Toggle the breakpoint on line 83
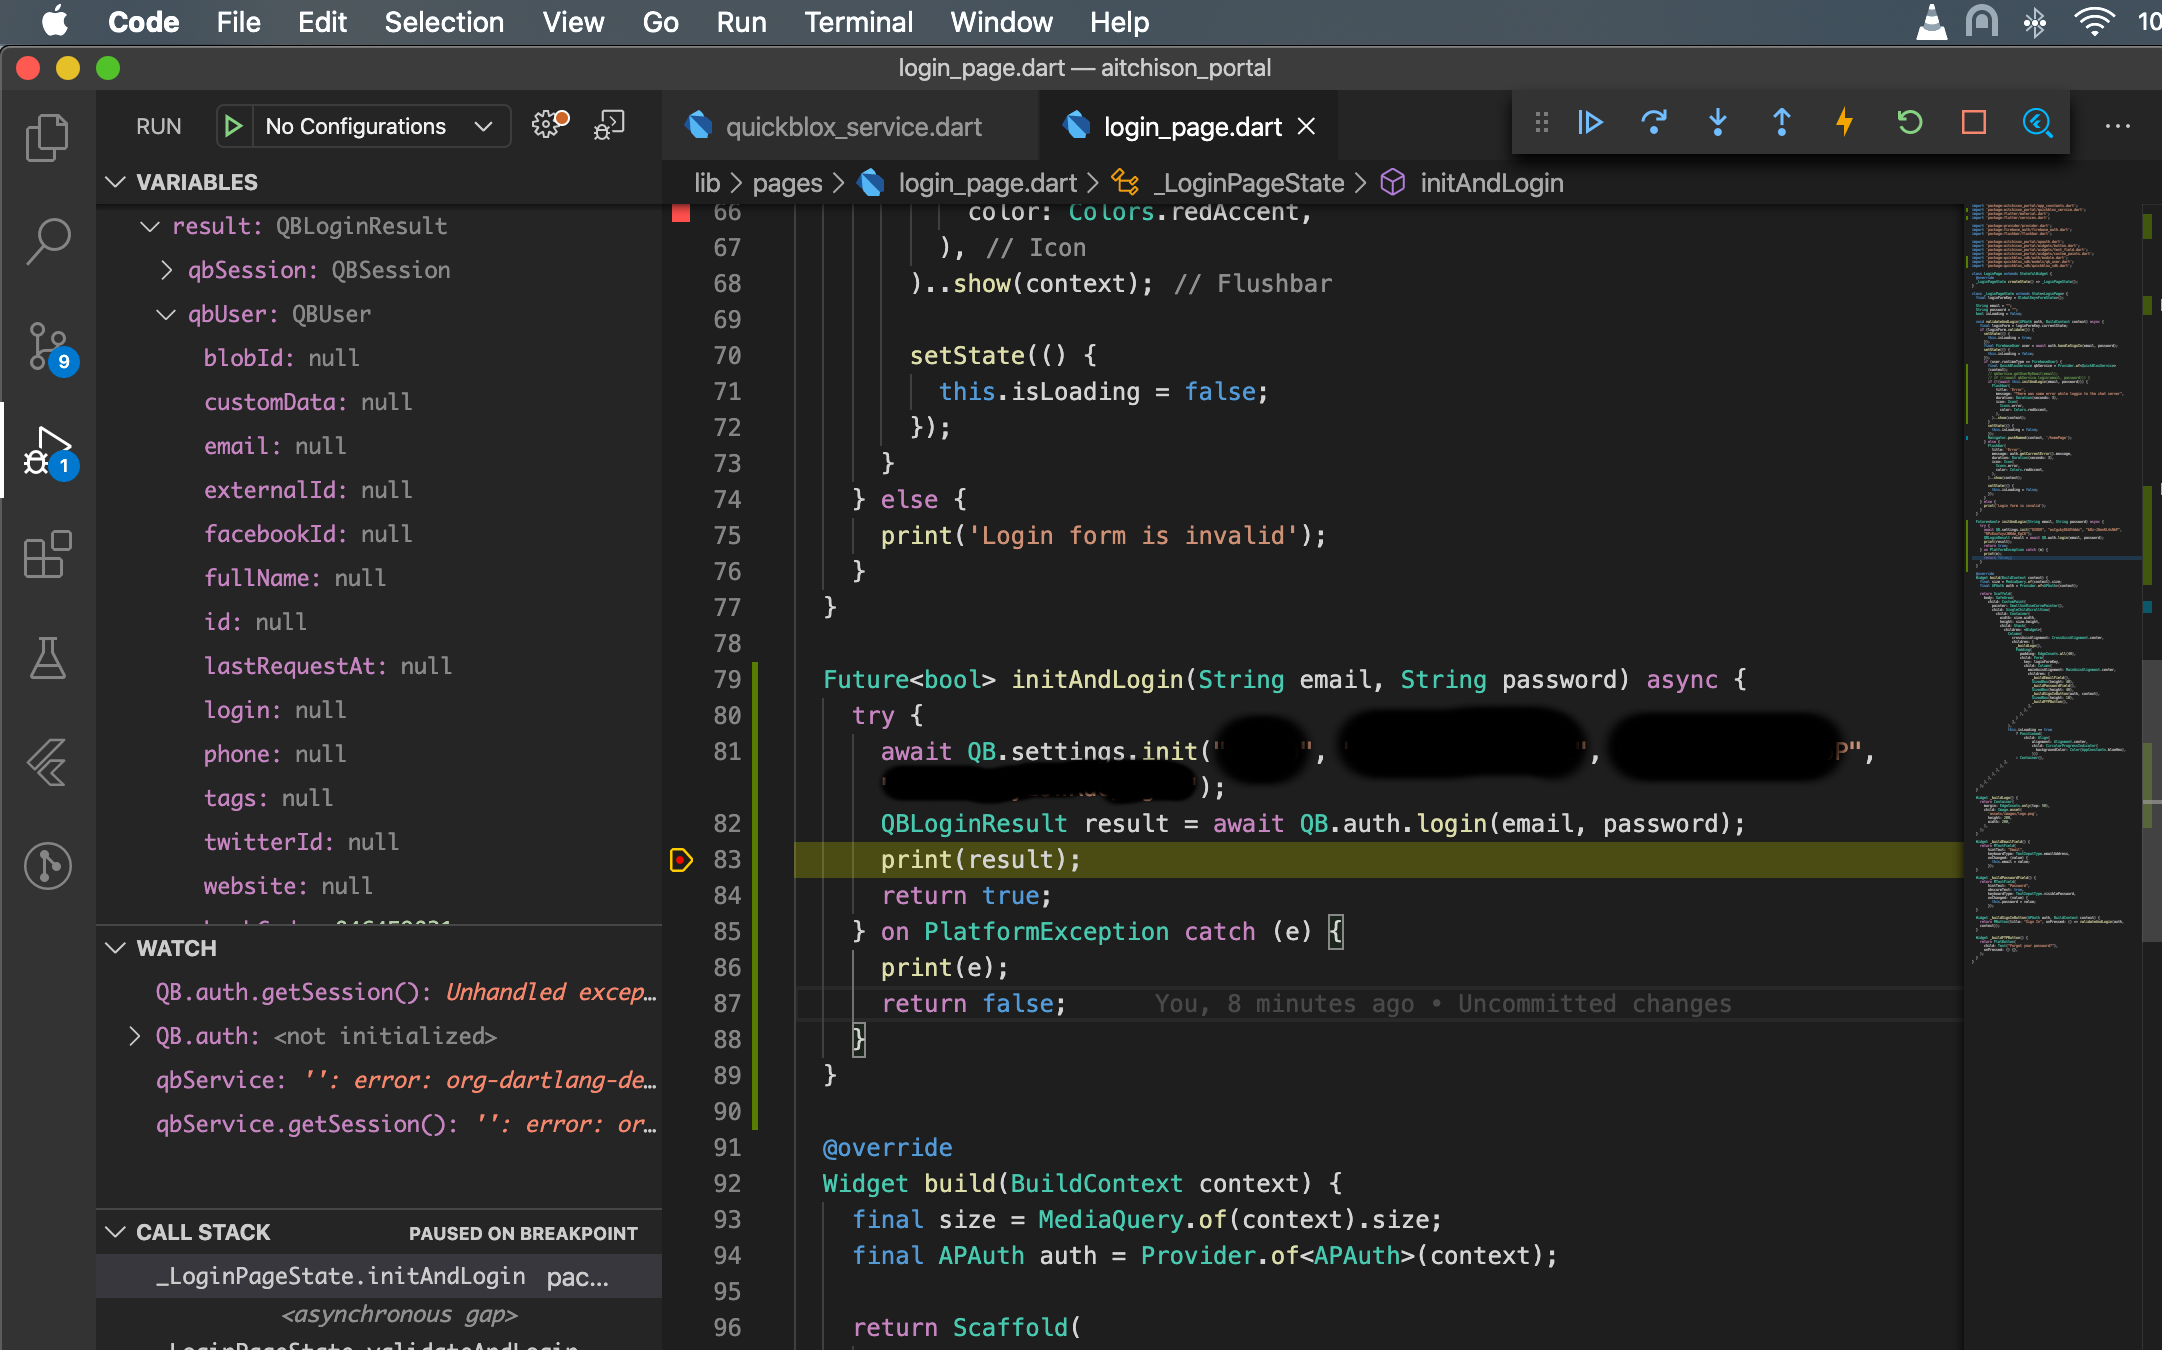2162x1350 pixels. click(x=681, y=859)
